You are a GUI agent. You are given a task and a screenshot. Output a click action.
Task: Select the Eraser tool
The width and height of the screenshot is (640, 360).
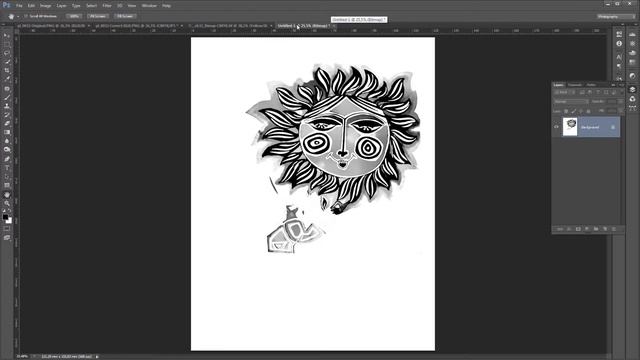[x=7, y=123]
